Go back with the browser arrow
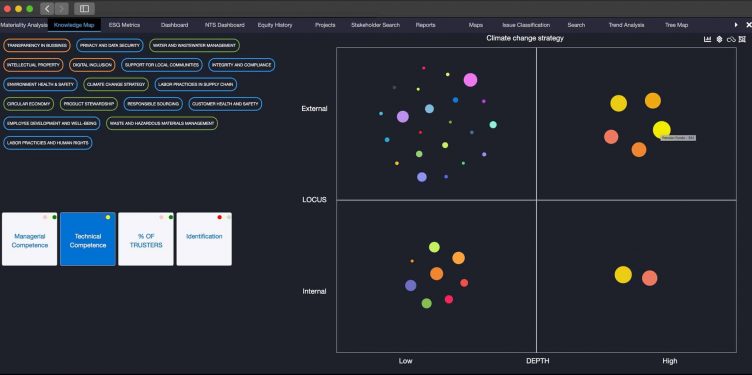 point(47,9)
